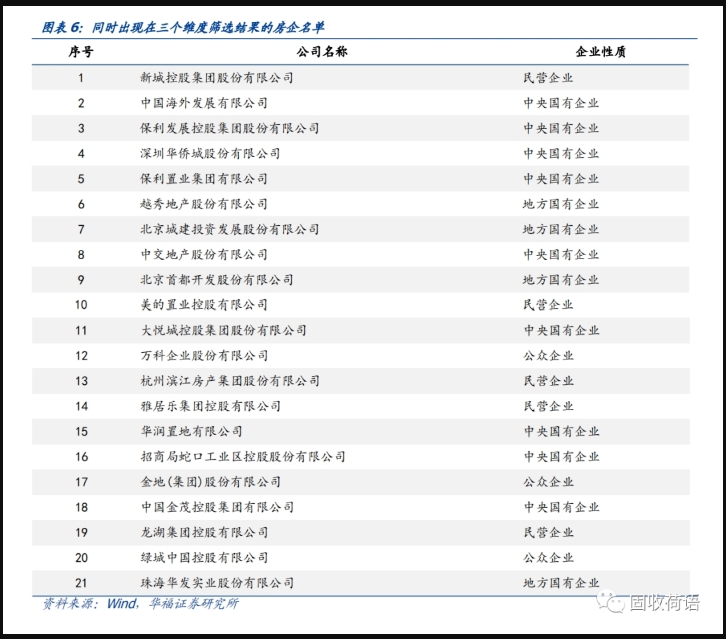Click the 公司名称 column header
726x639 pixels.
click(x=322, y=51)
